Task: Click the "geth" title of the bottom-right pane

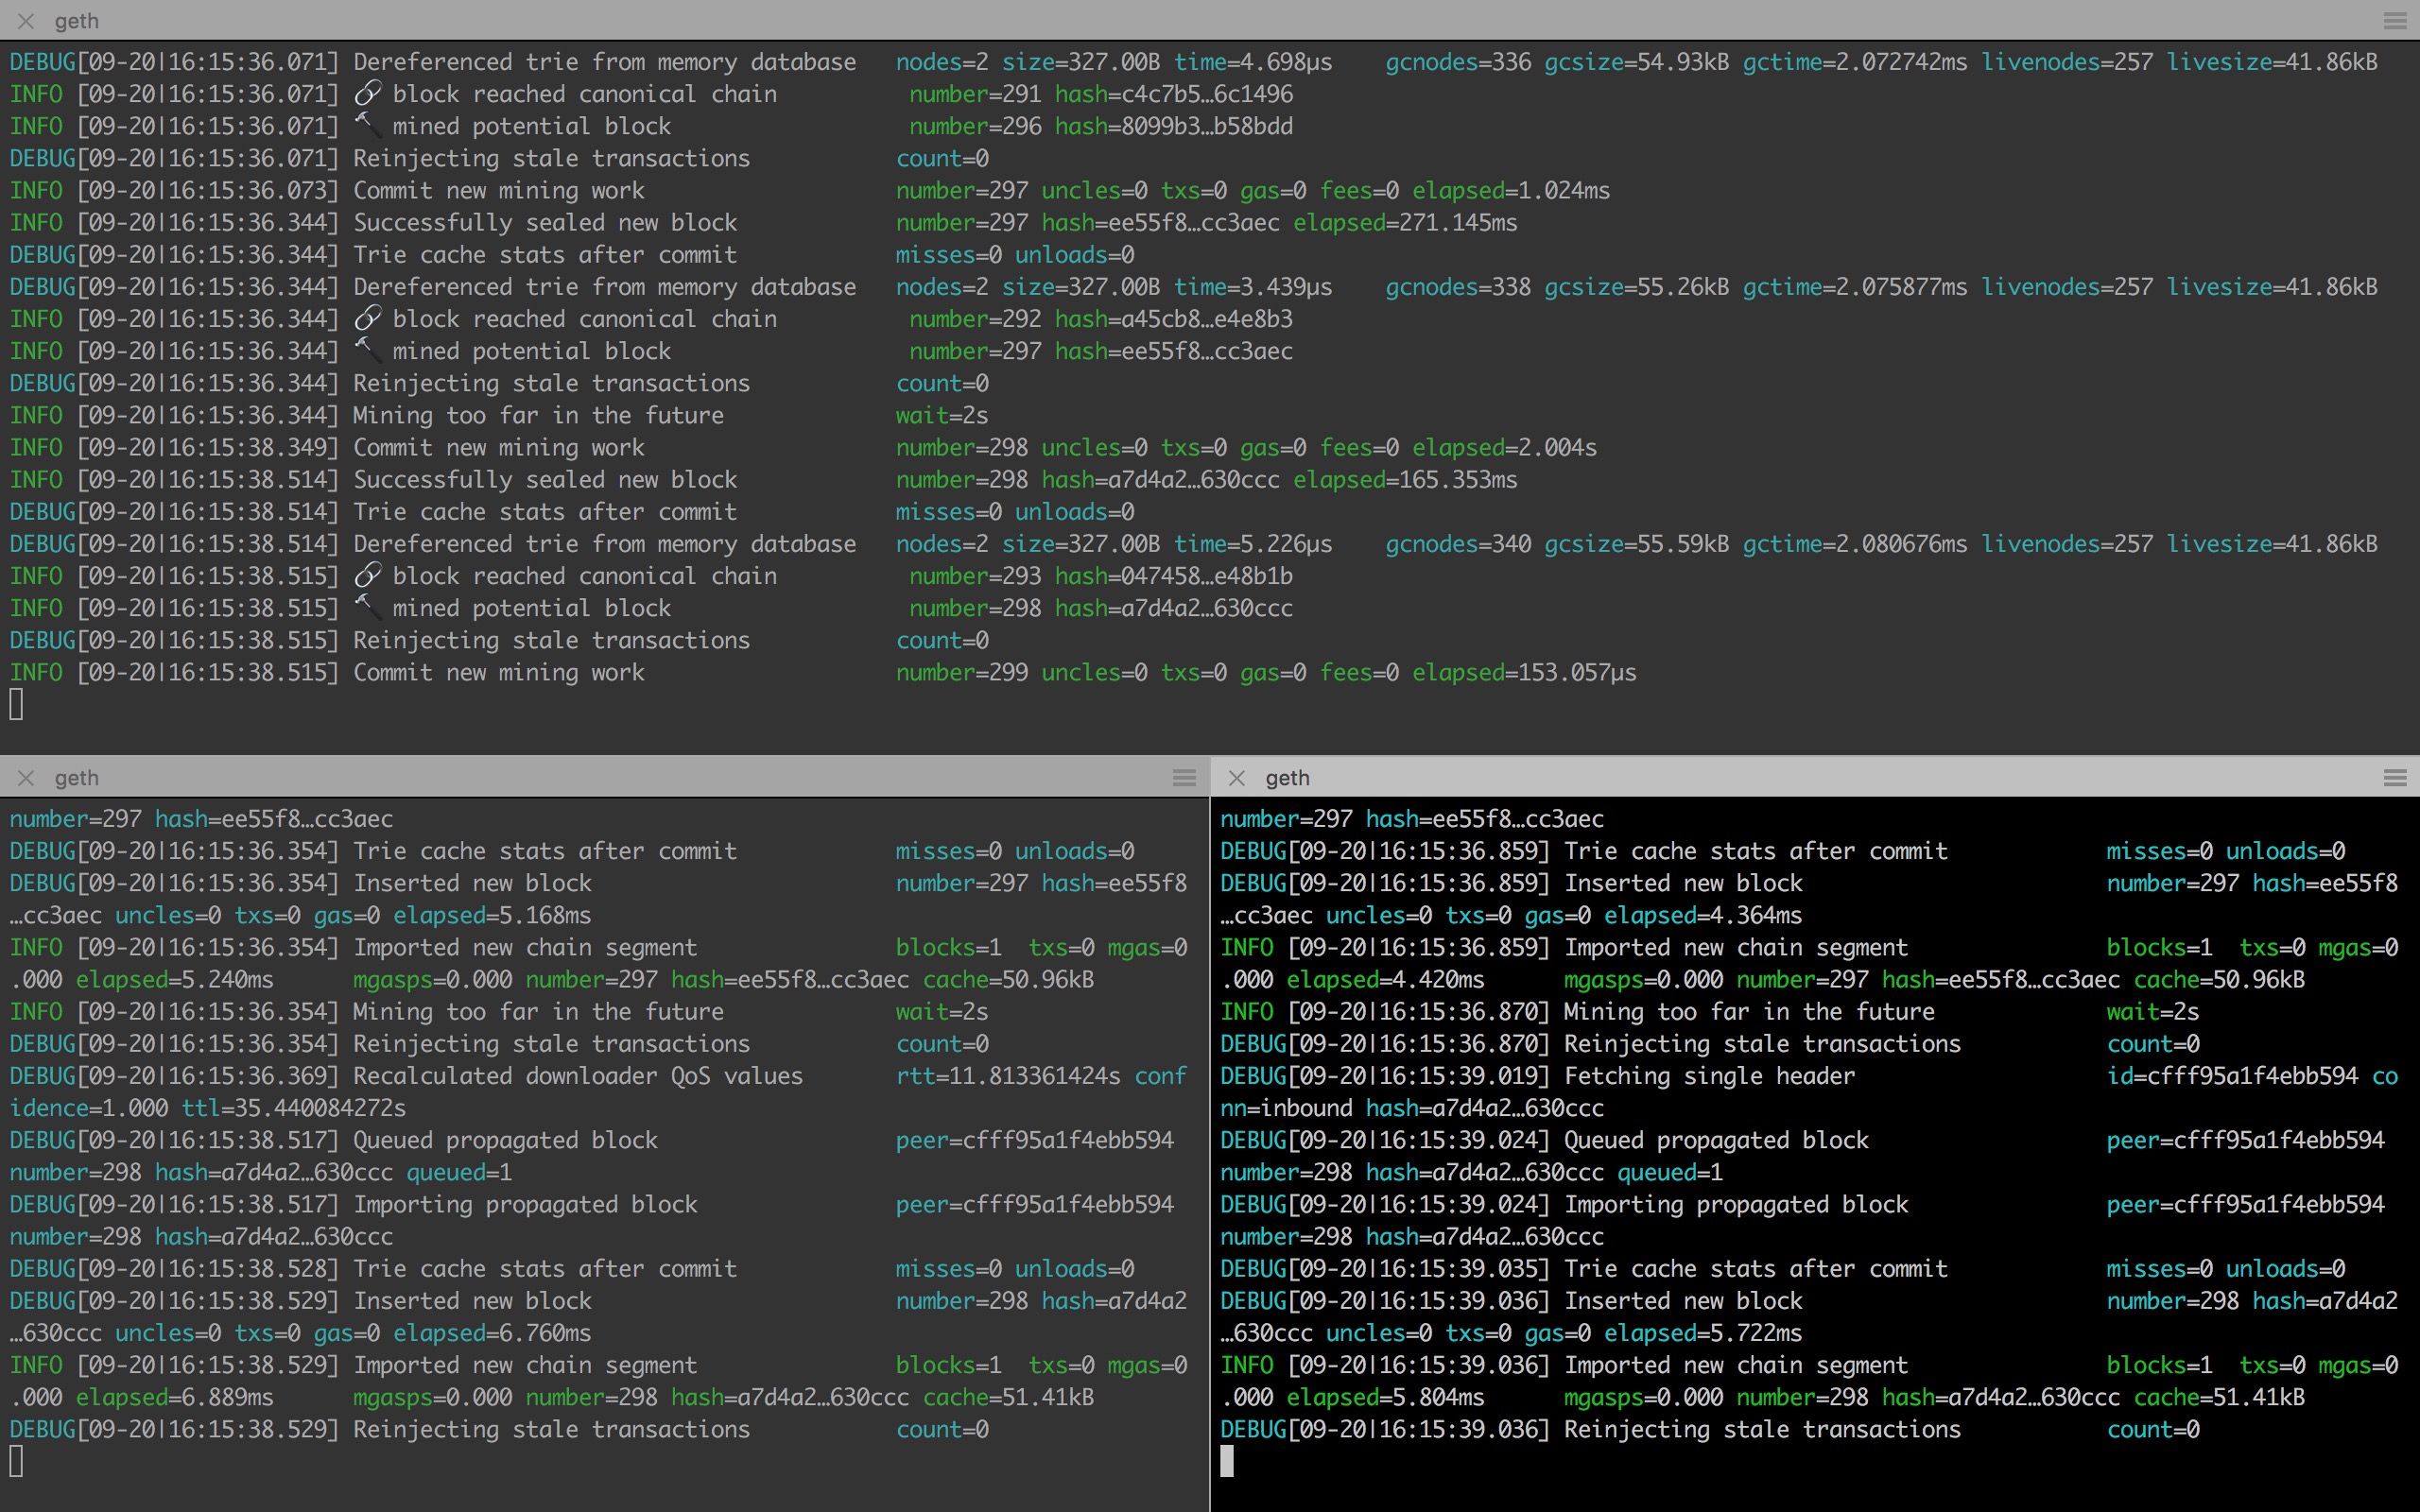Action: pos(1287,778)
